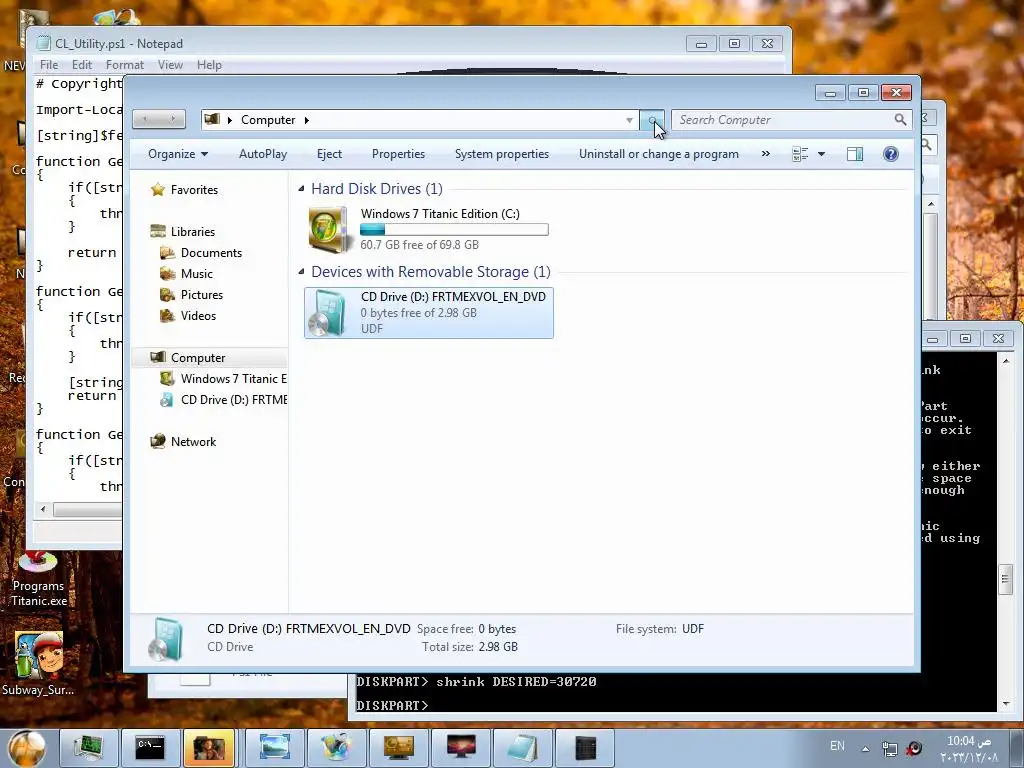Screen dimensions: 1024x768
Task: Click the Back navigation arrow
Action: (x=146, y=119)
